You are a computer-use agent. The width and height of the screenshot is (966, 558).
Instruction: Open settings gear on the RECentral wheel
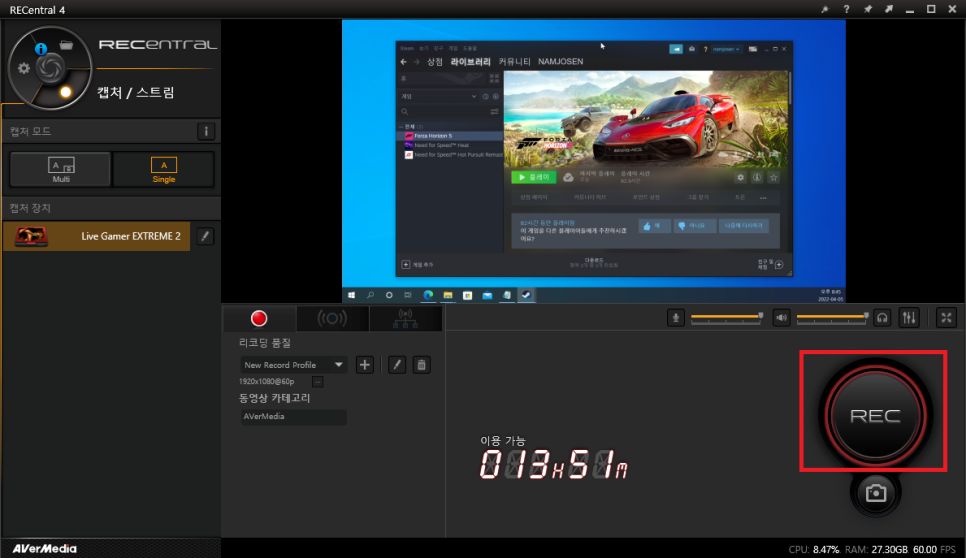[x=23, y=68]
